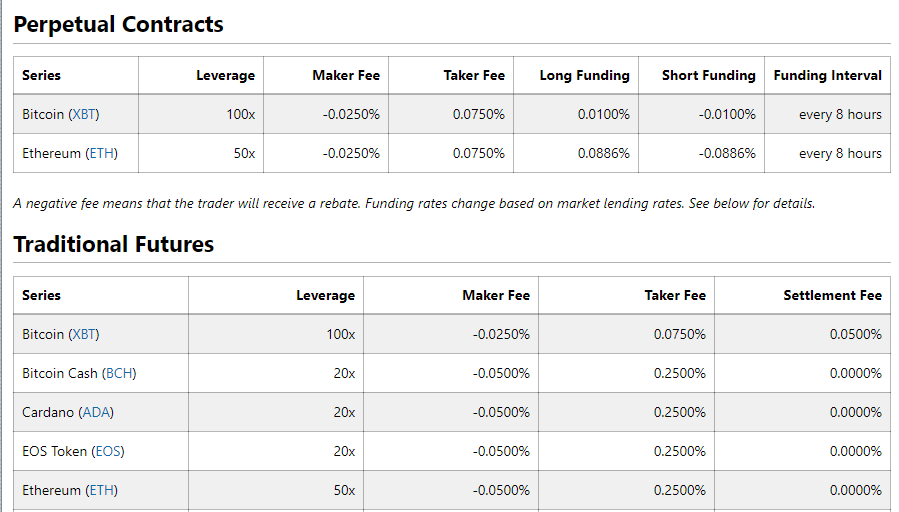Select the -0.0886% short funding cell
The width and height of the screenshot is (899, 512).
point(727,154)
